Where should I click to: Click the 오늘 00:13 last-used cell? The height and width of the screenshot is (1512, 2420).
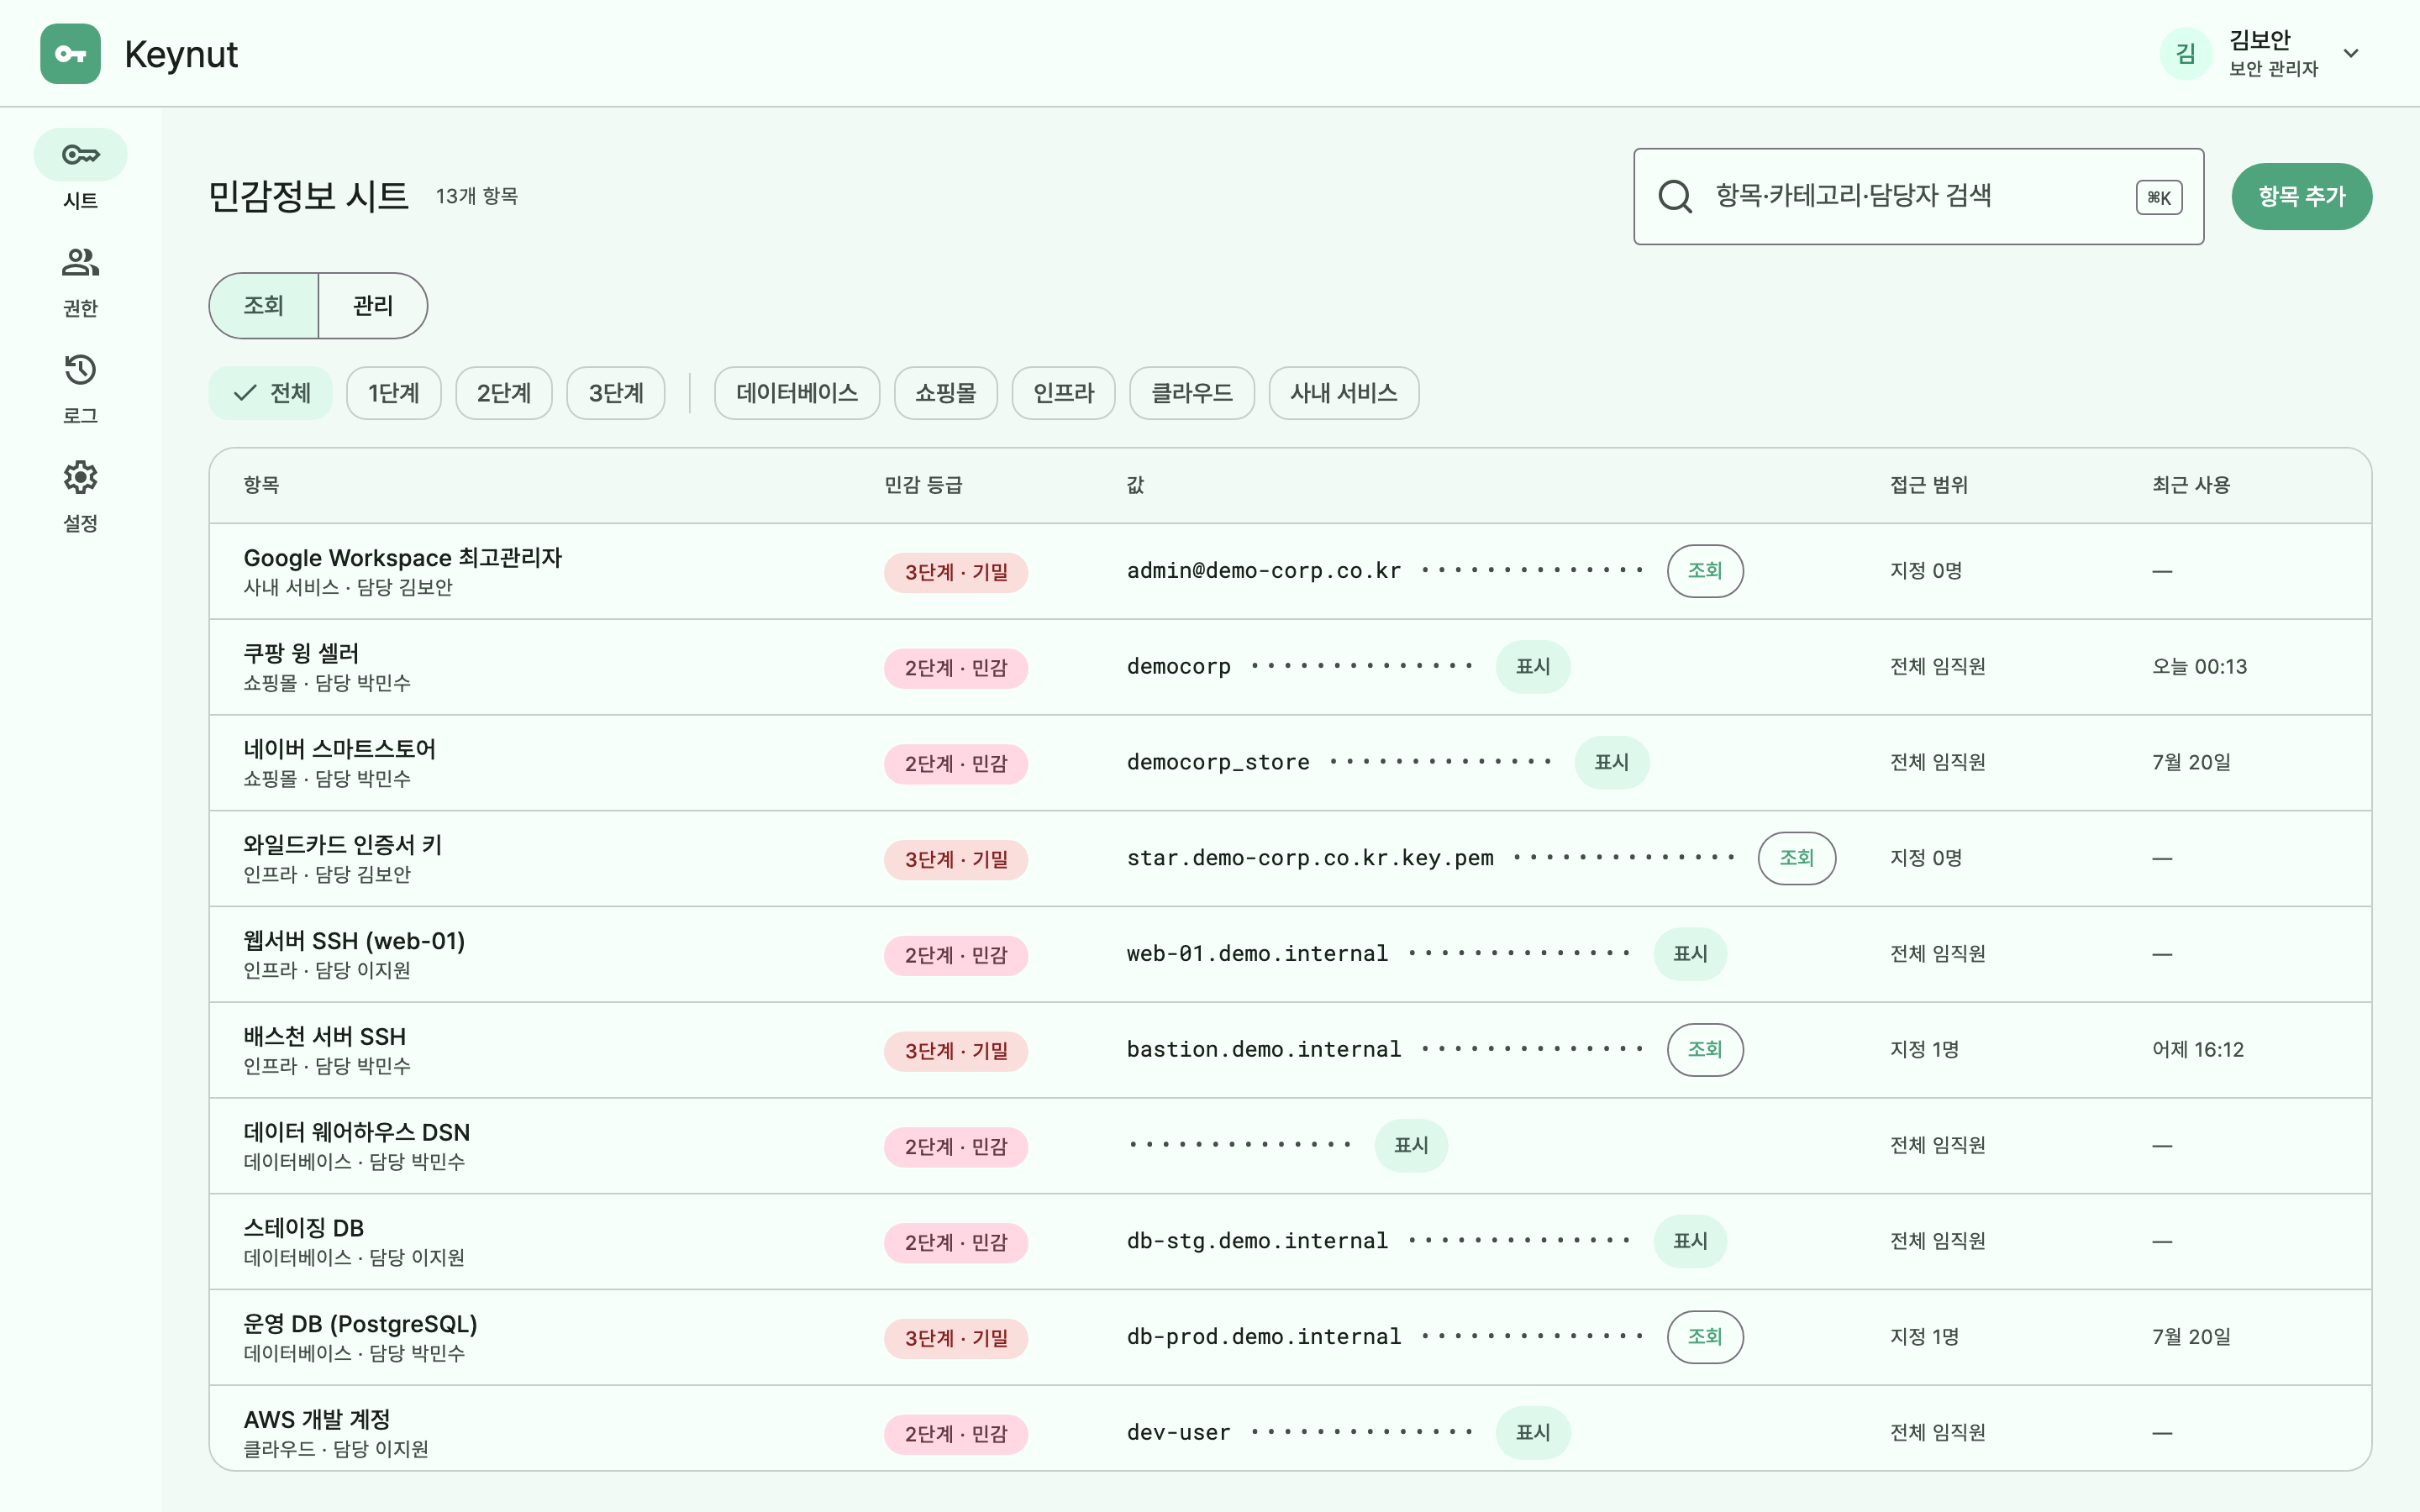(2199, 667)
